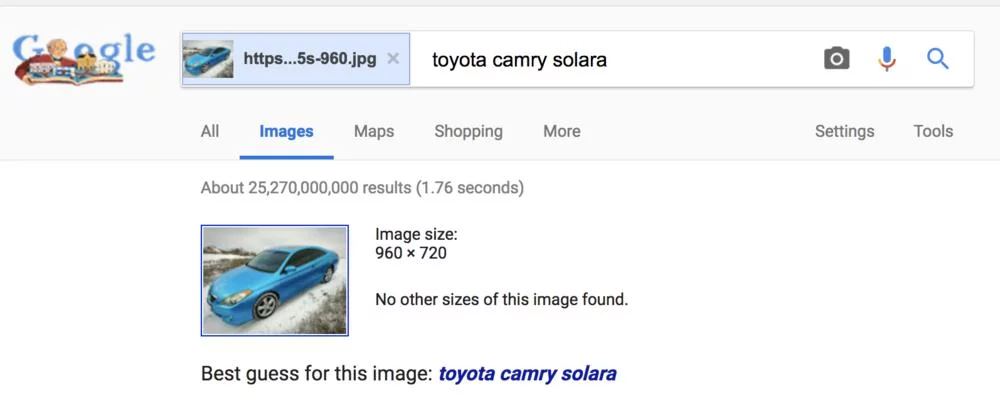
Task: Switch to the All results tab
Action: click(x=210, y=131)
